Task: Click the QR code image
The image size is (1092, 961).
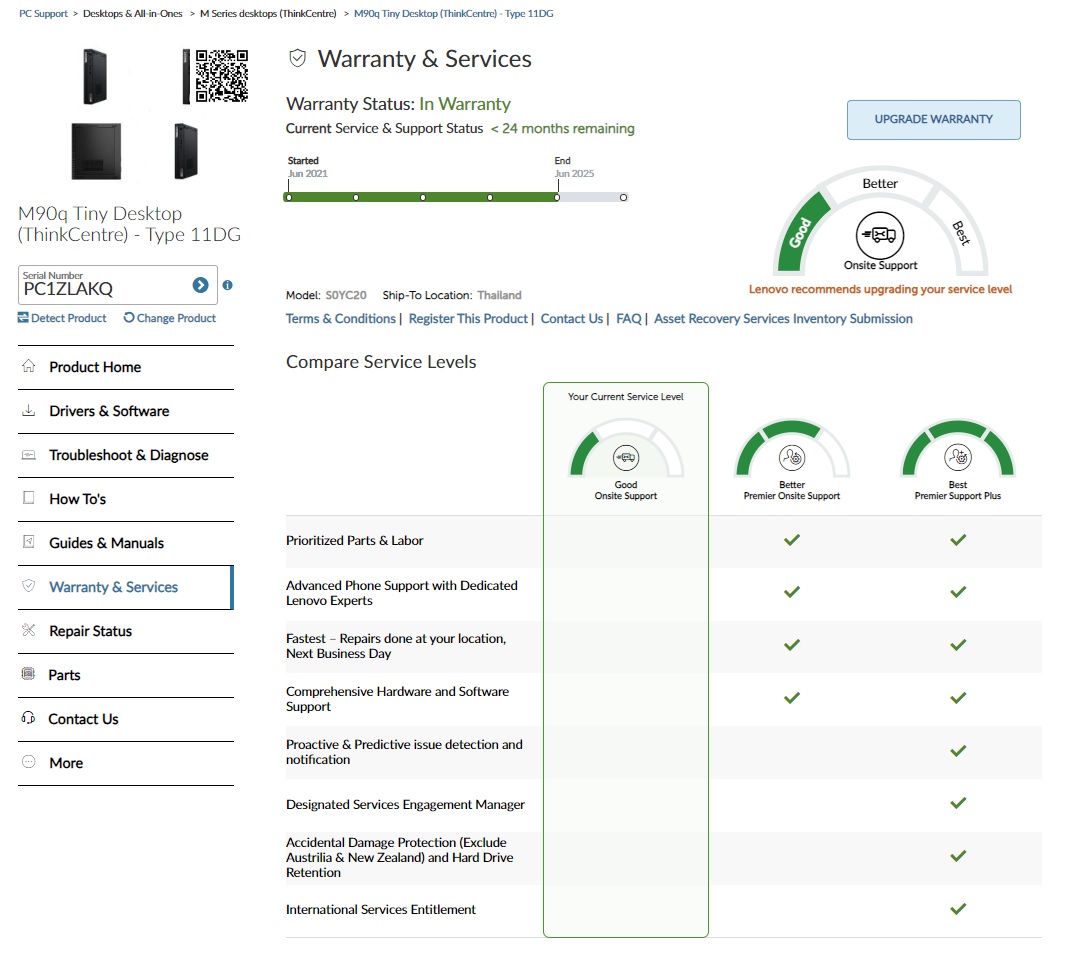Action: point(221,75)
